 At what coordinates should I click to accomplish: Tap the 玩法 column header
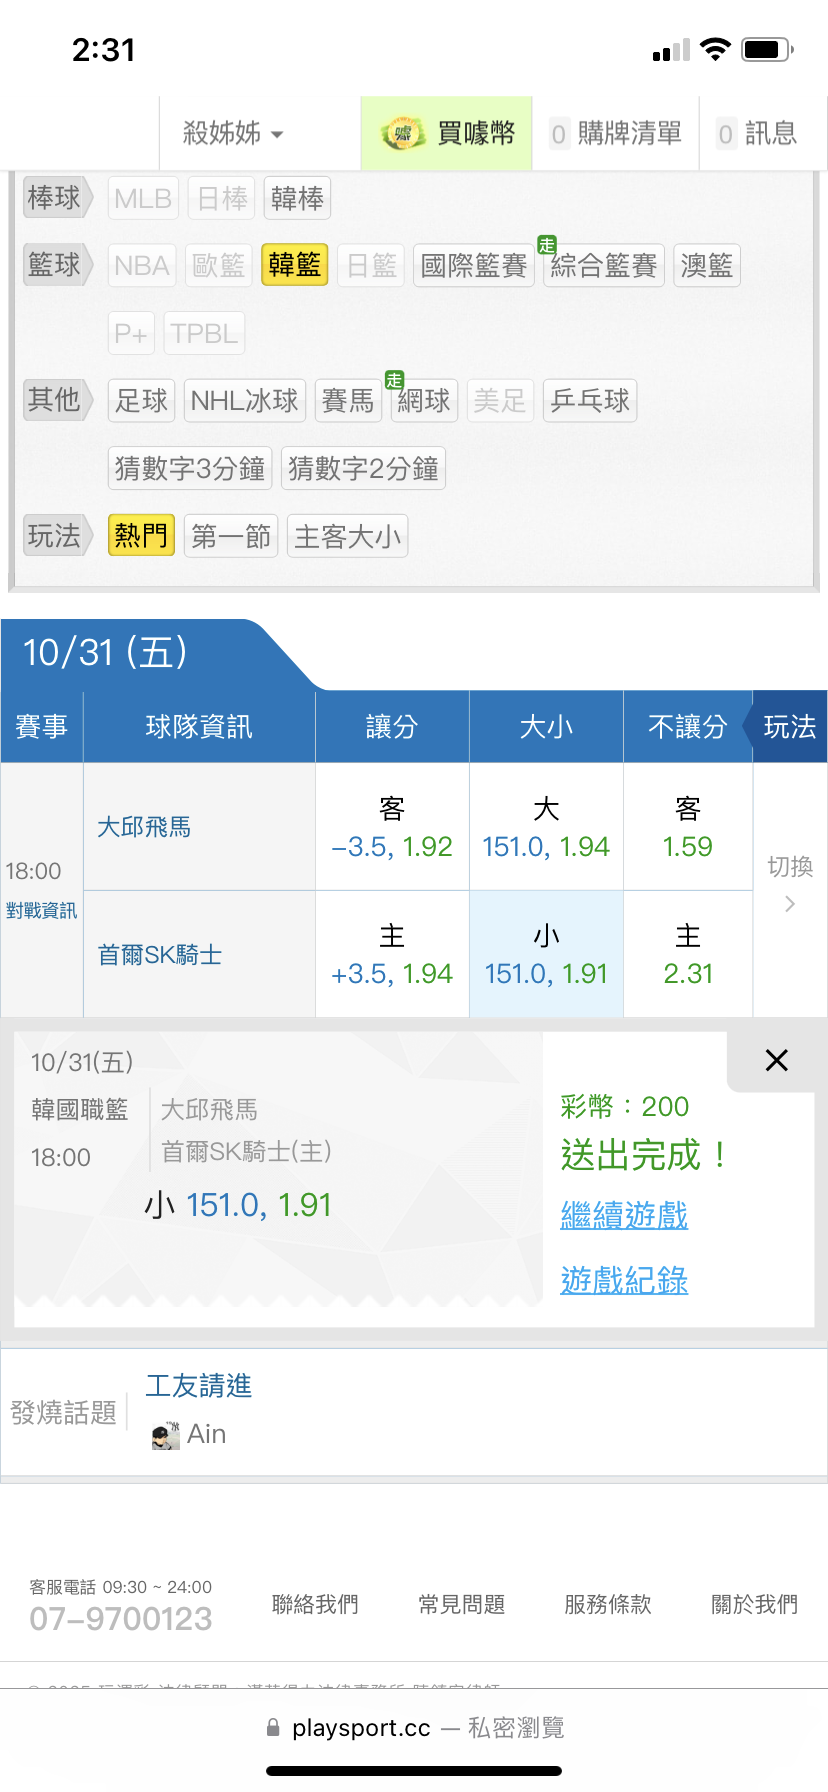[x=789, y=727]
